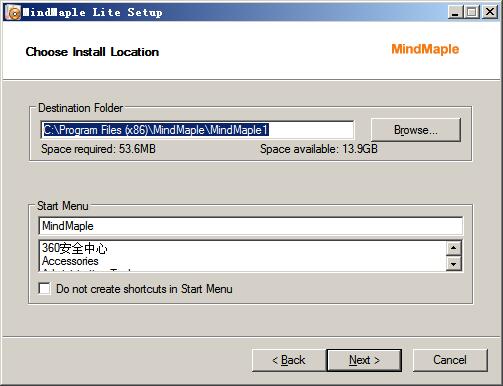The image size is (503, 386).
Task: Click the Start Menu folder name field
Action: click(x=251, y=226)
